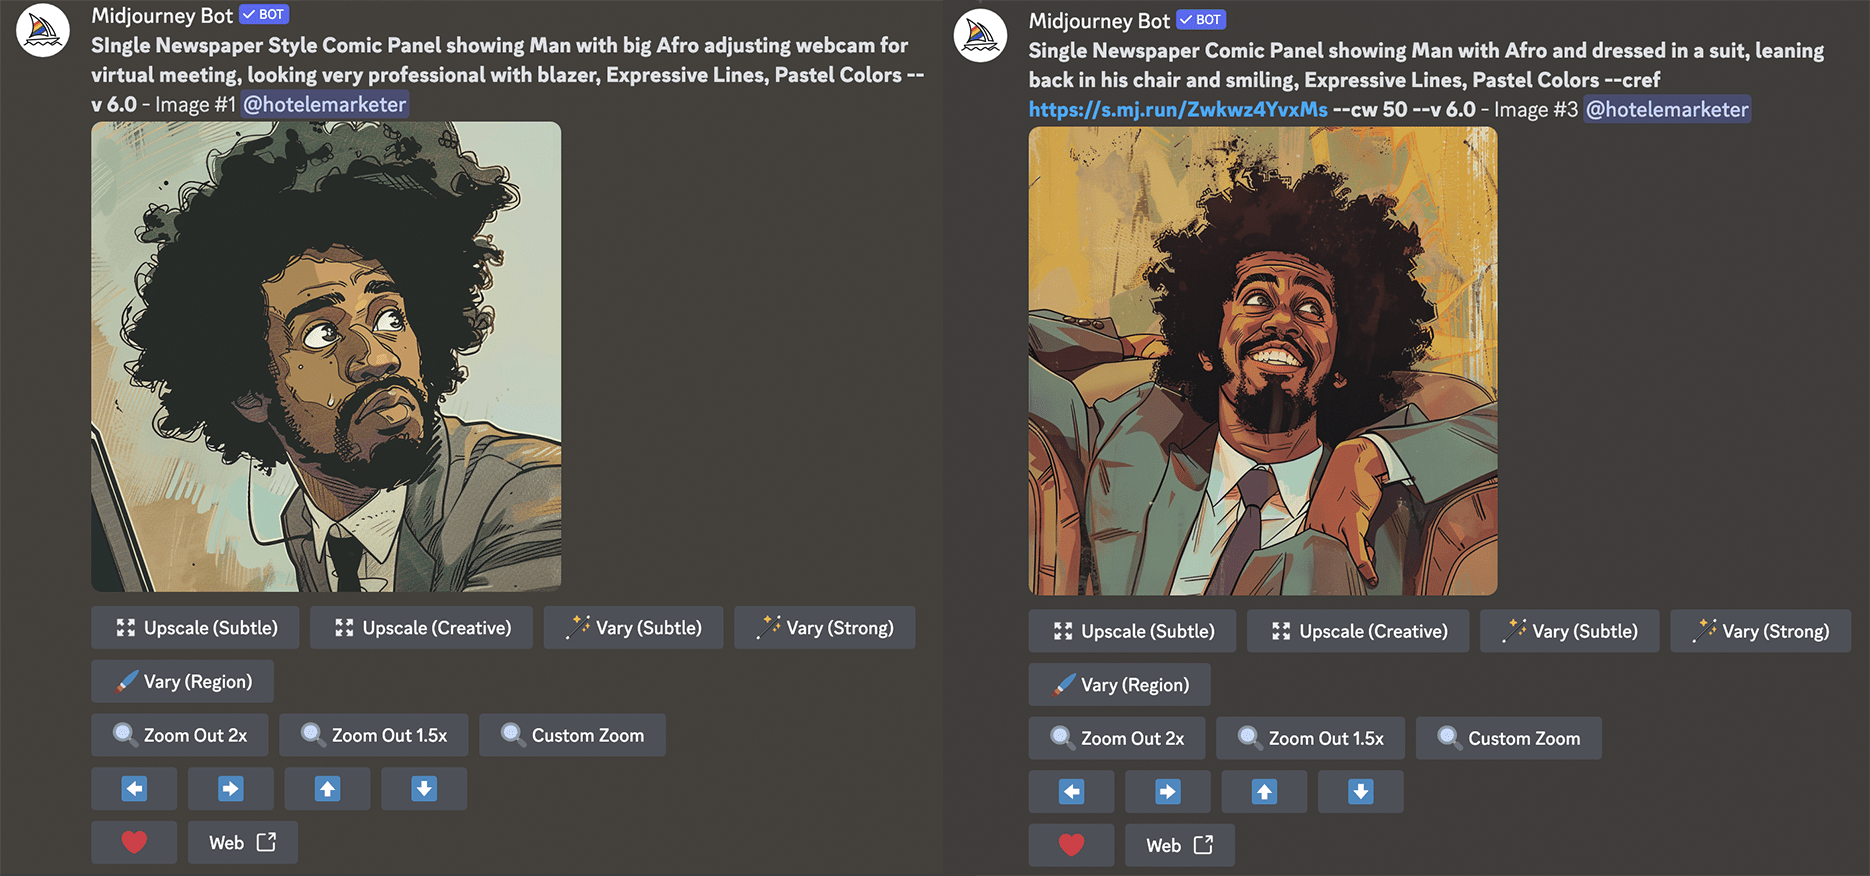Click Vary (Region) for Image #3

tap(1119, 685)
